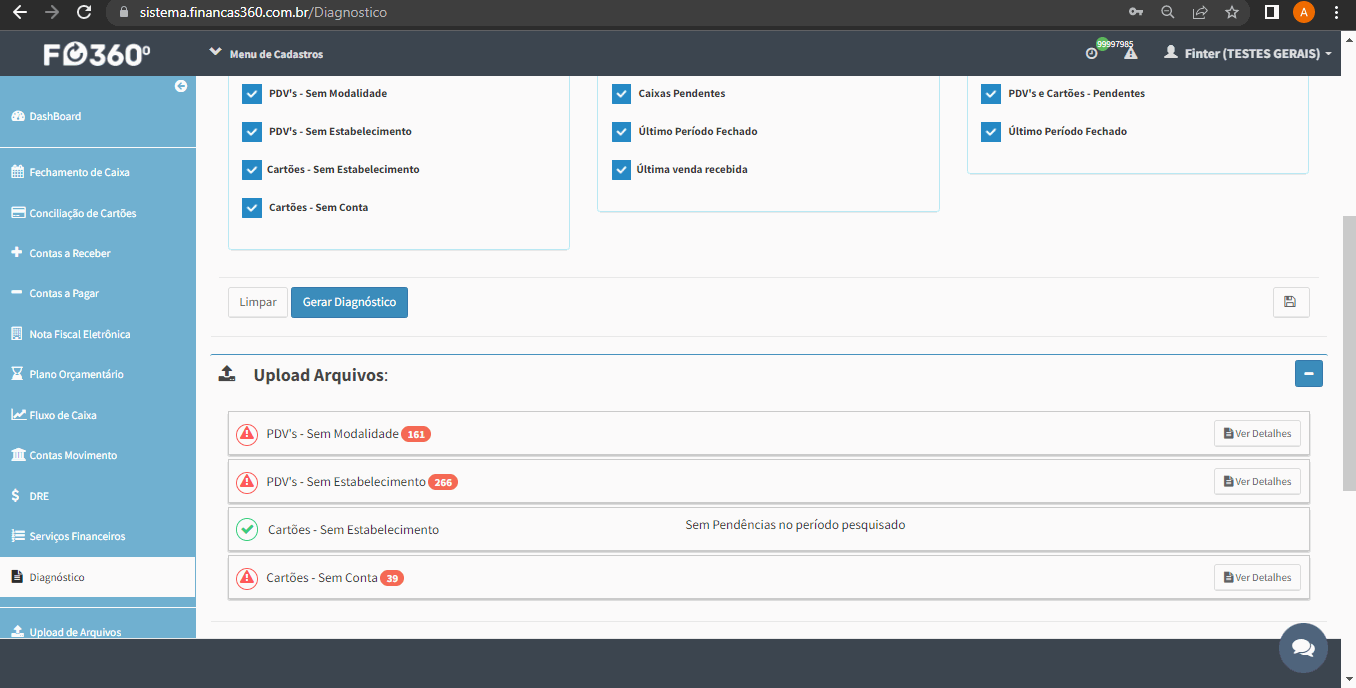Open the warning alerts icon in header
The width and height of the screenshot is (1356, 688).
pos(1130,53)
